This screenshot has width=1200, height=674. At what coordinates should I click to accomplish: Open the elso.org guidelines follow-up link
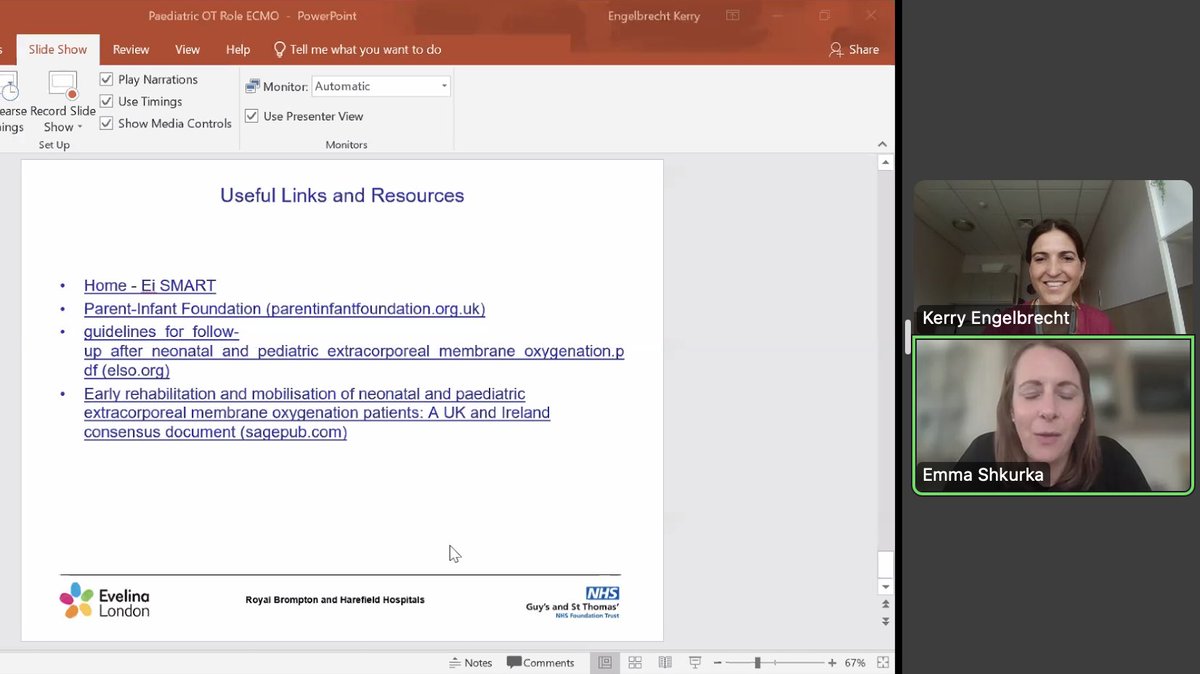(x=354, y=351)
